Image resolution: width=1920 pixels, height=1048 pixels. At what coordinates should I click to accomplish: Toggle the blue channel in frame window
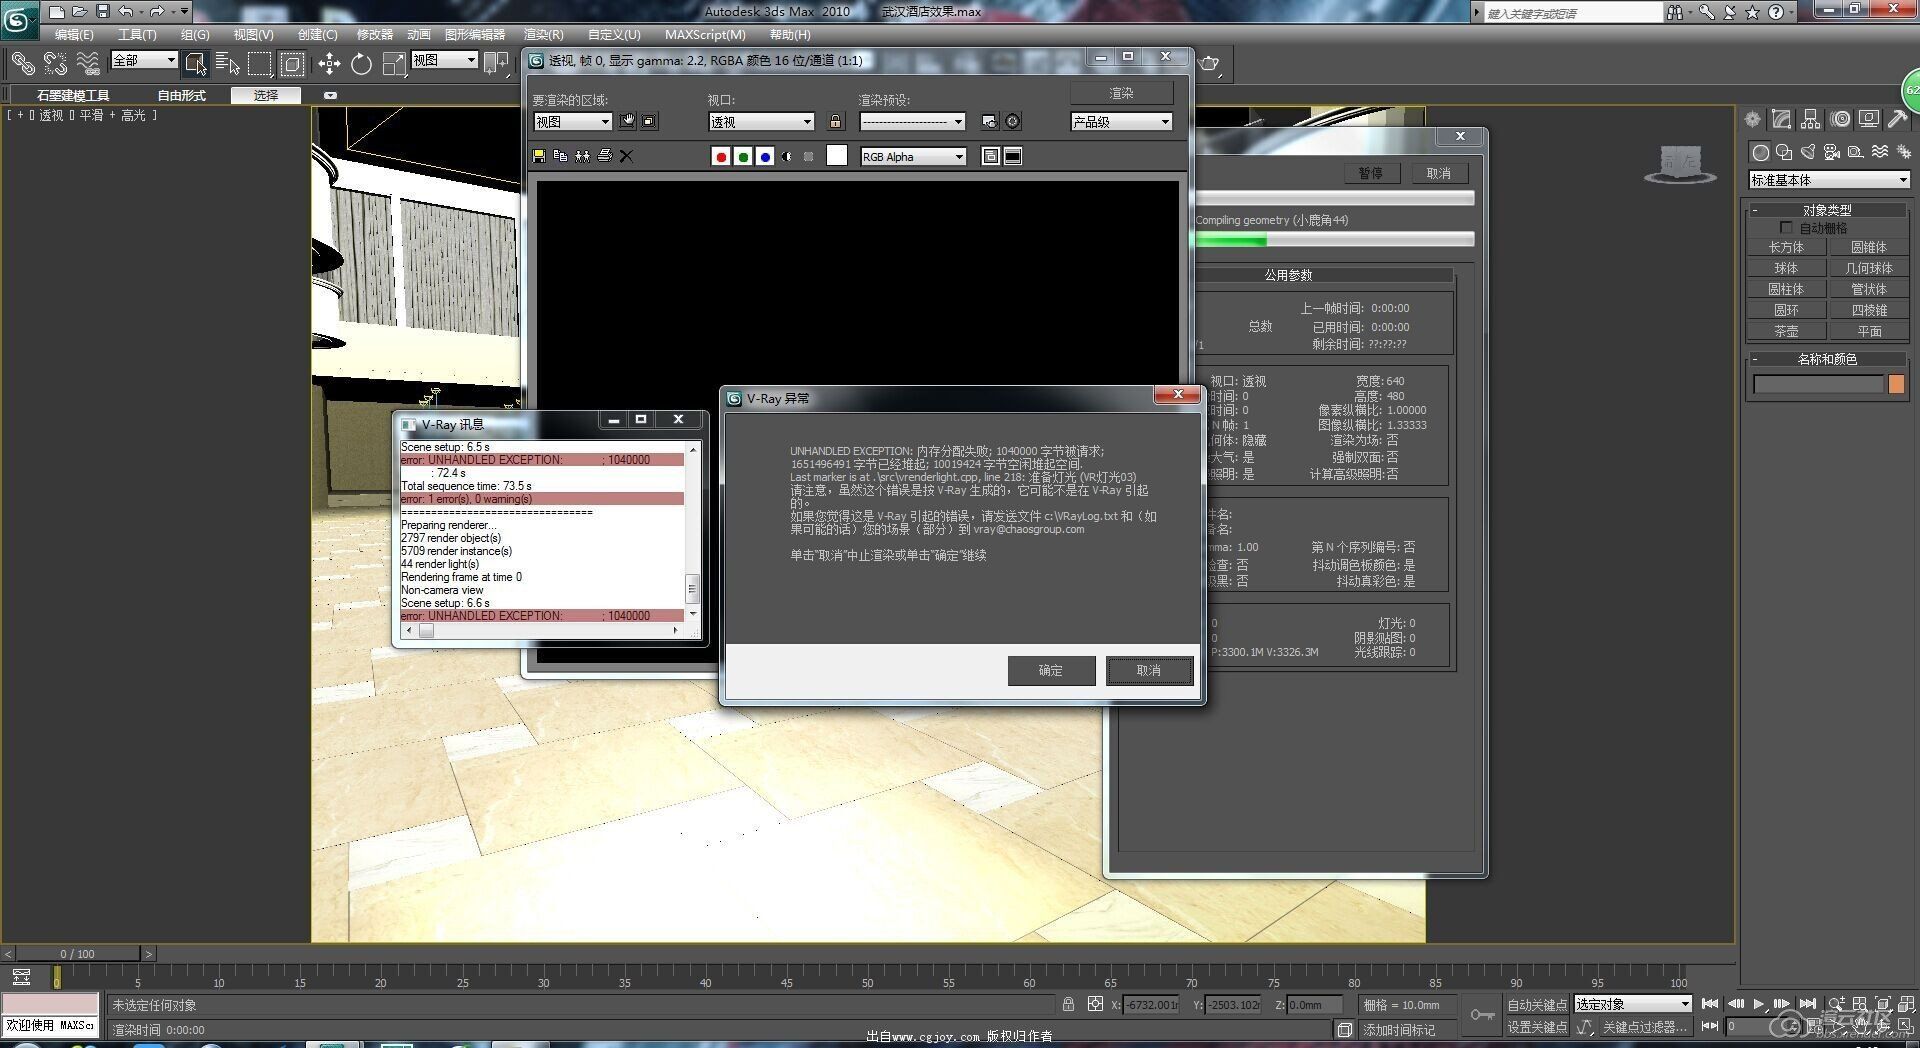(x=765, y=156)
